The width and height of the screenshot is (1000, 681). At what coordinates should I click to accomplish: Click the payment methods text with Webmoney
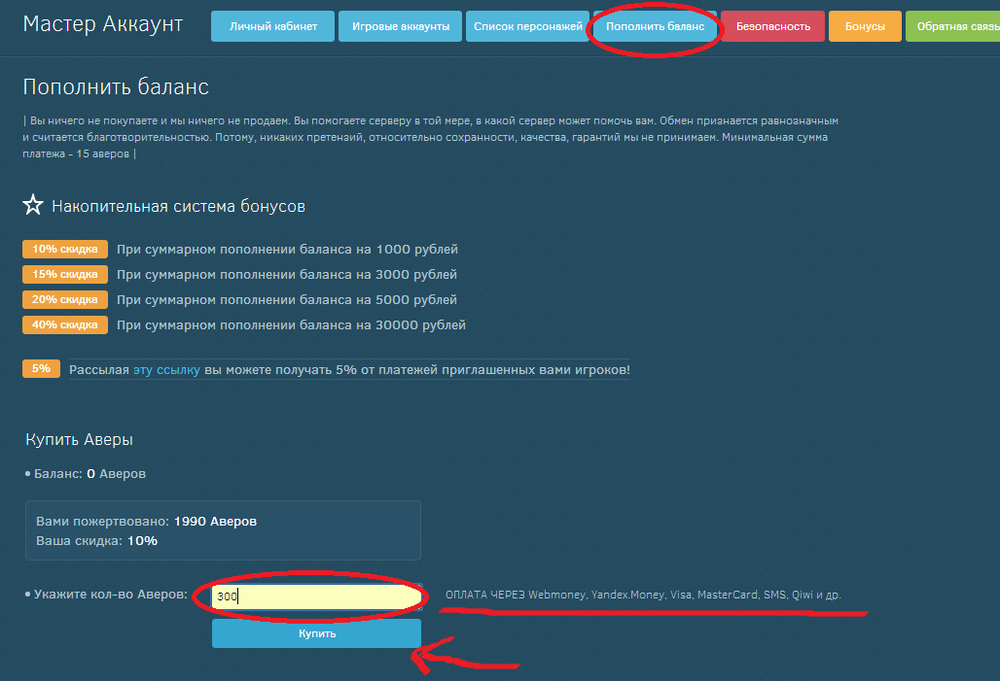click(x=643, y=595)
